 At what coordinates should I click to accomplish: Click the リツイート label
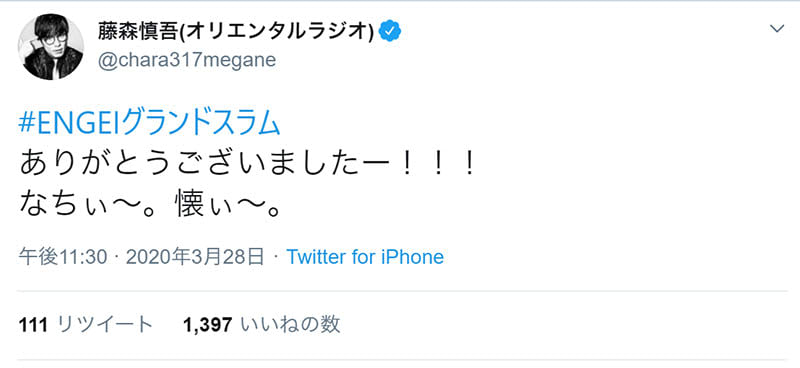pos(105,324)
